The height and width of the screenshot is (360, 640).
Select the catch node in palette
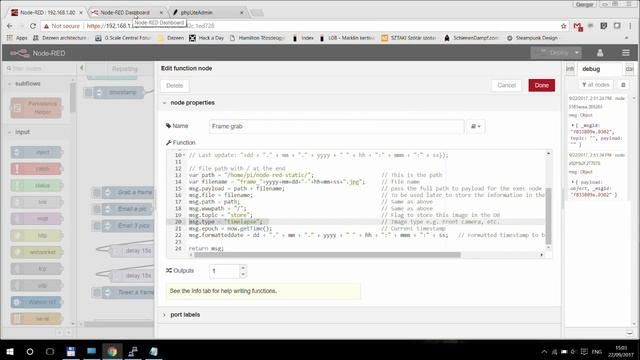(36, 169)
